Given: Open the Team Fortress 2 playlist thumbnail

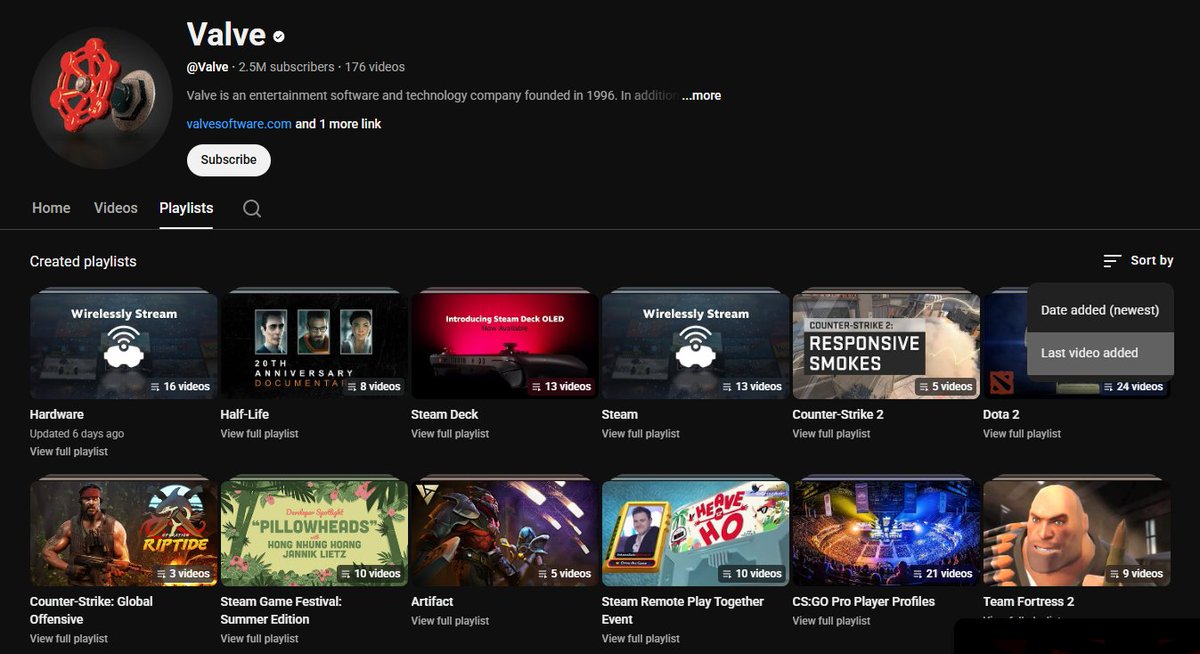Looking at the screenshot, I should click(x=1077, y=533).
